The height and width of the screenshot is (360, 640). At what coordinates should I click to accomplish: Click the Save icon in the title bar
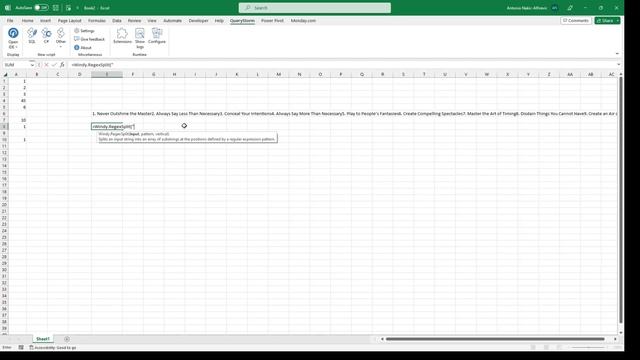click(56, 8)
